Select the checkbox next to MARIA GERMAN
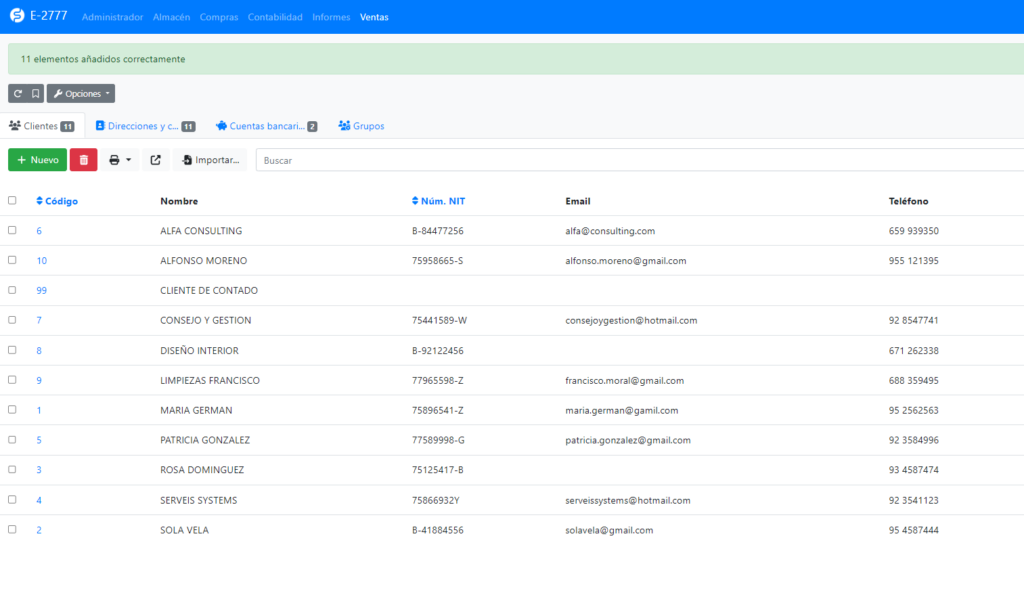Image resolution: width=1024 pixels, height=595 pixels. [12, 410]
